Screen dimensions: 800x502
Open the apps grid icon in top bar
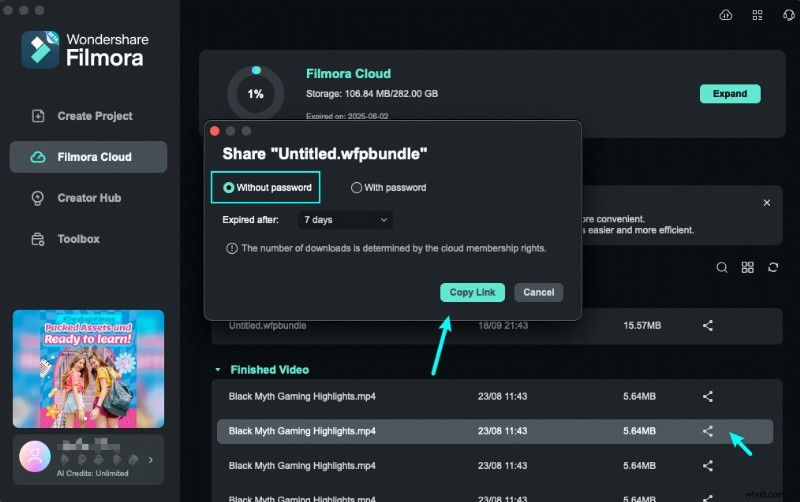click(757, 15)
